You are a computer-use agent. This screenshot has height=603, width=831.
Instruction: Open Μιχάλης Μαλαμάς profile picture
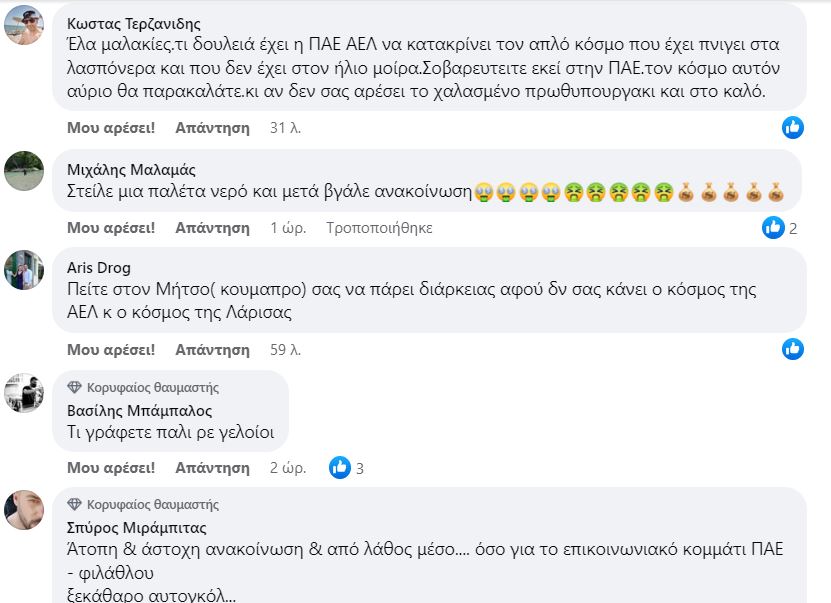coord(24,171)
